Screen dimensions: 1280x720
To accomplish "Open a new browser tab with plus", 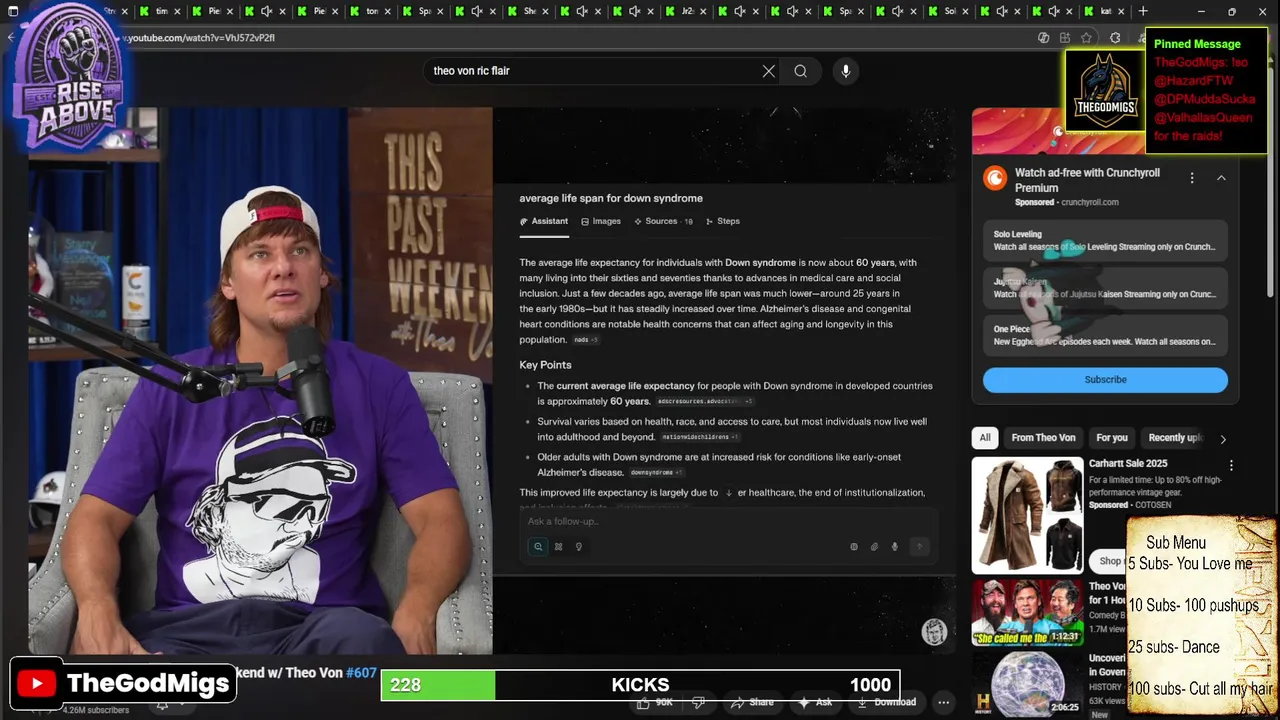I will 1143,11.
